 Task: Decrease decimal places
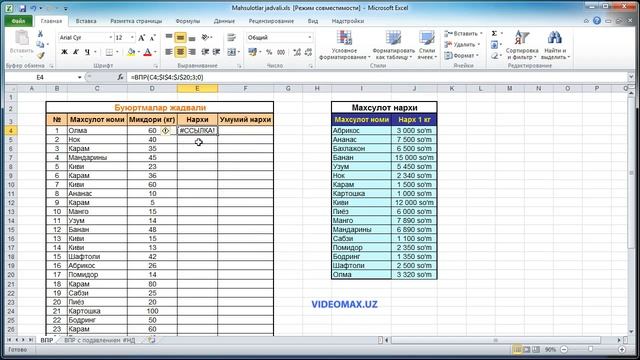(309, 52)
